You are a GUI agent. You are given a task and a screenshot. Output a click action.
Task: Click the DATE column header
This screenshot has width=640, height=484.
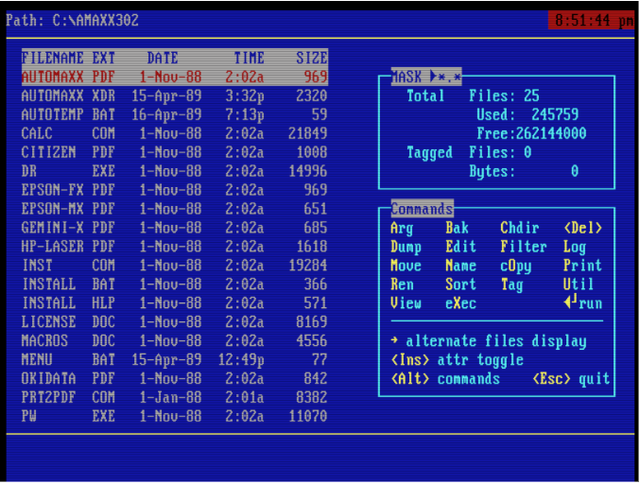162,58
